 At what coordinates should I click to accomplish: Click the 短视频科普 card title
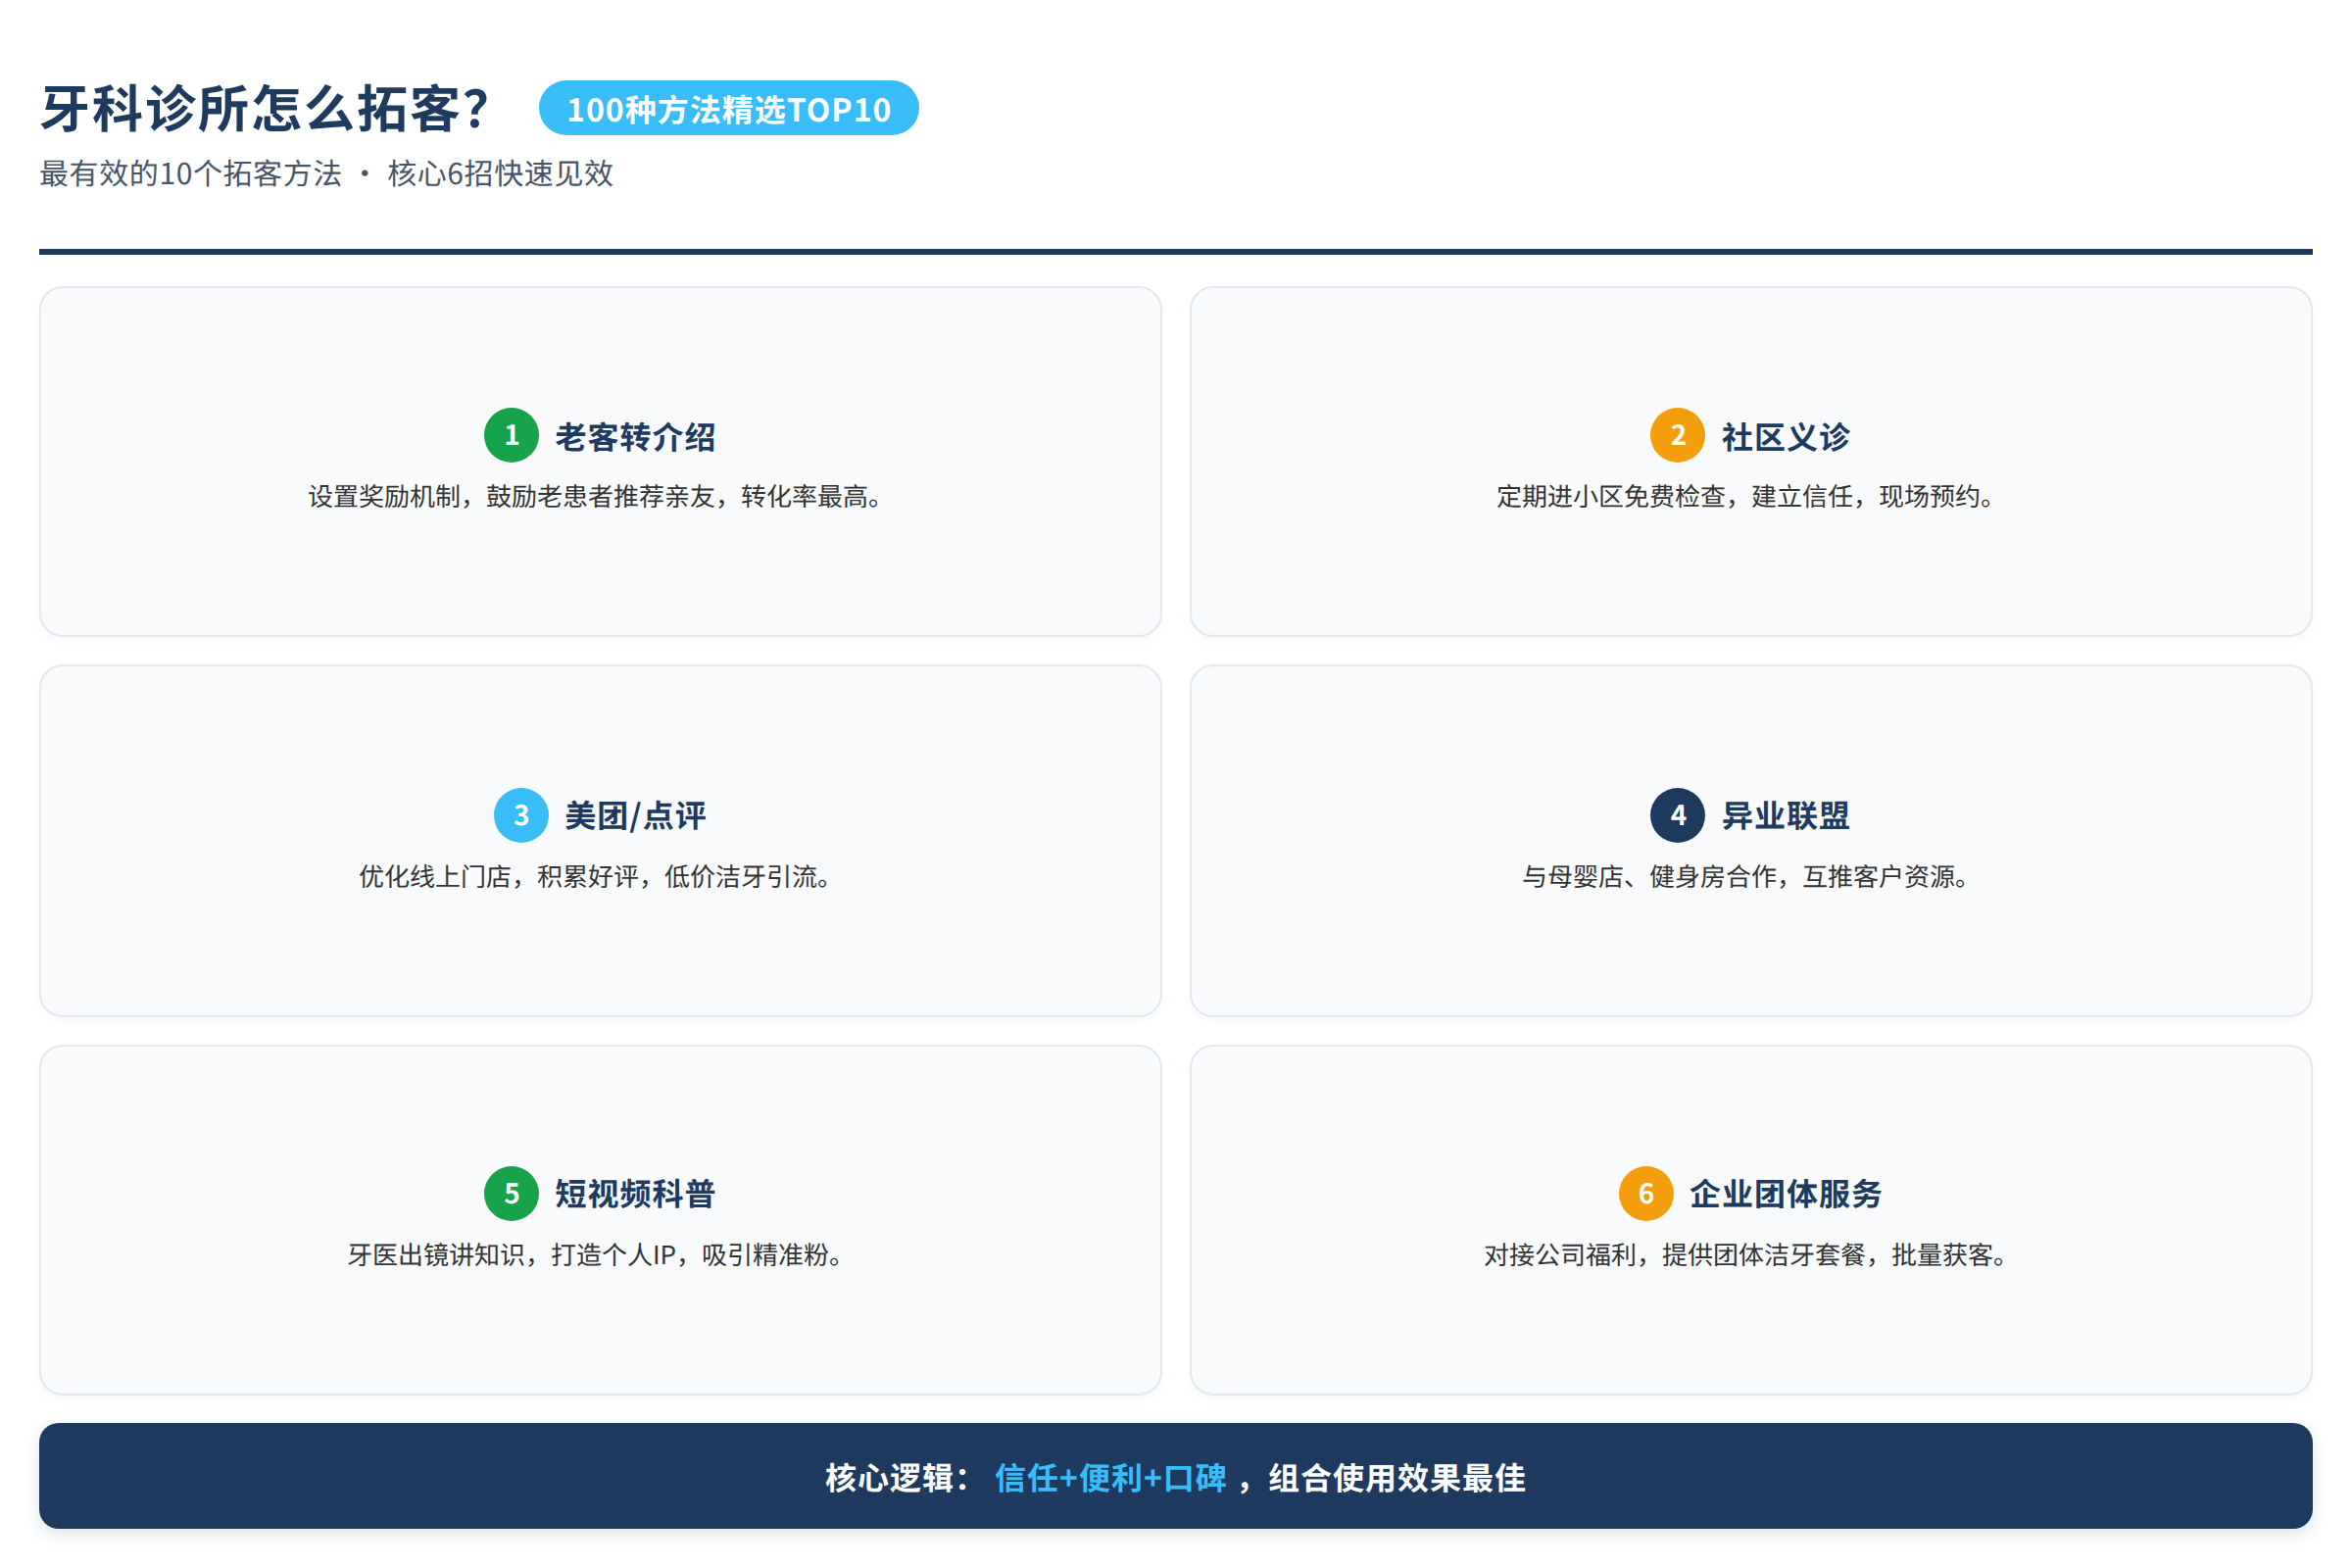(x=635, y=1194)
